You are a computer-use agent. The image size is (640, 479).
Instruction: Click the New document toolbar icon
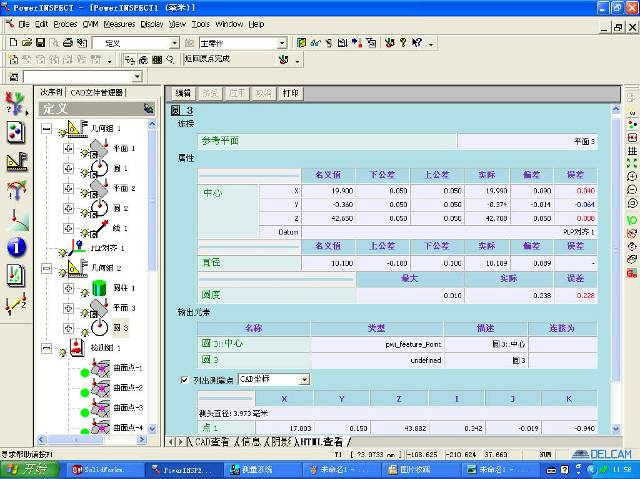point(13,42)
